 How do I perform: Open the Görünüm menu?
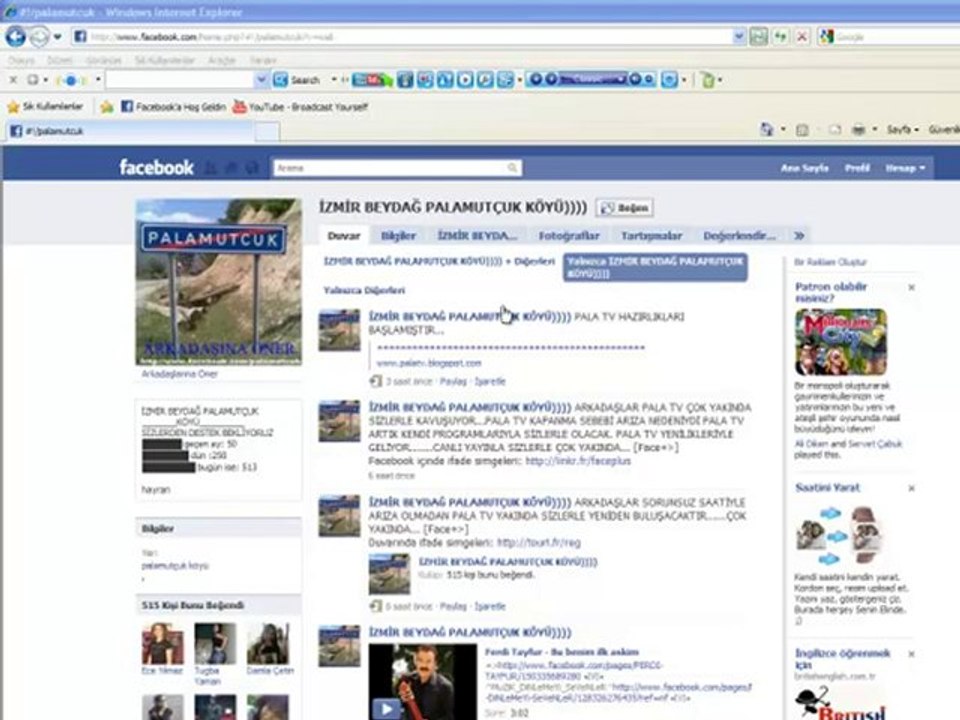(103, 60)
